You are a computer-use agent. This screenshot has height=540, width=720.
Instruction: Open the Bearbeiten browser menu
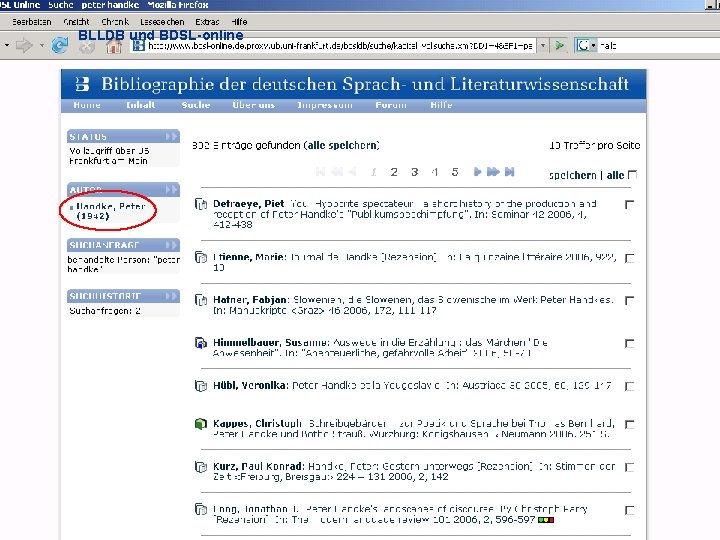(32, 22)
